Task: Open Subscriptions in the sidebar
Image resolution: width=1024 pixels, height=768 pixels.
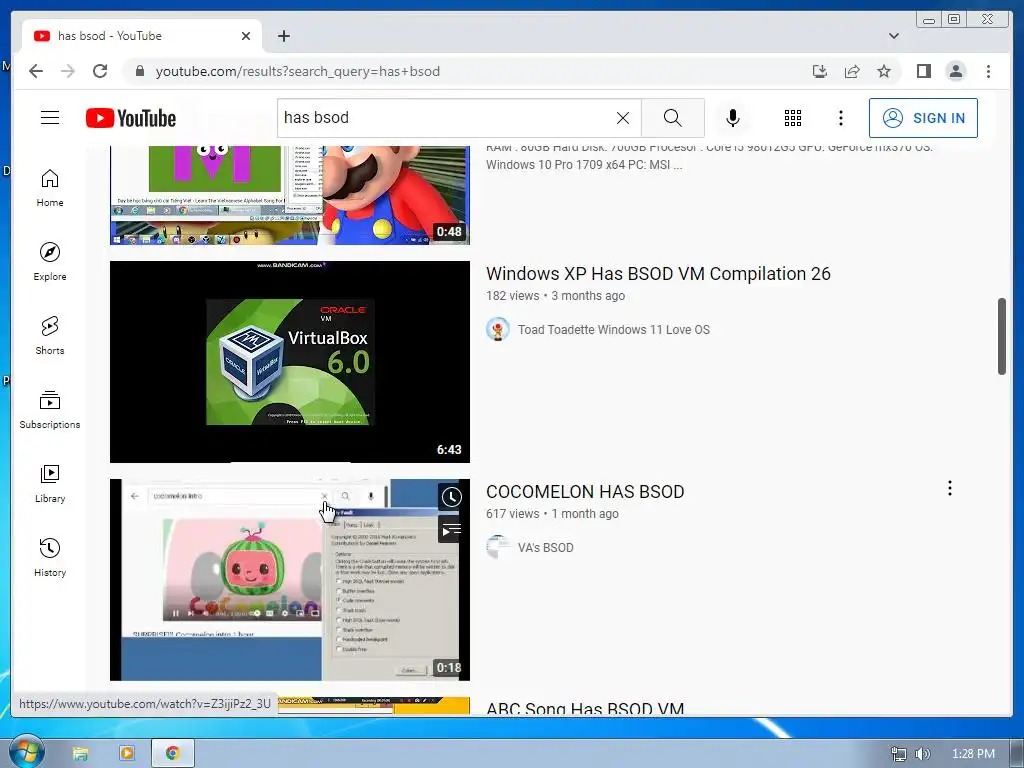Action: click(x=50, y=410)
